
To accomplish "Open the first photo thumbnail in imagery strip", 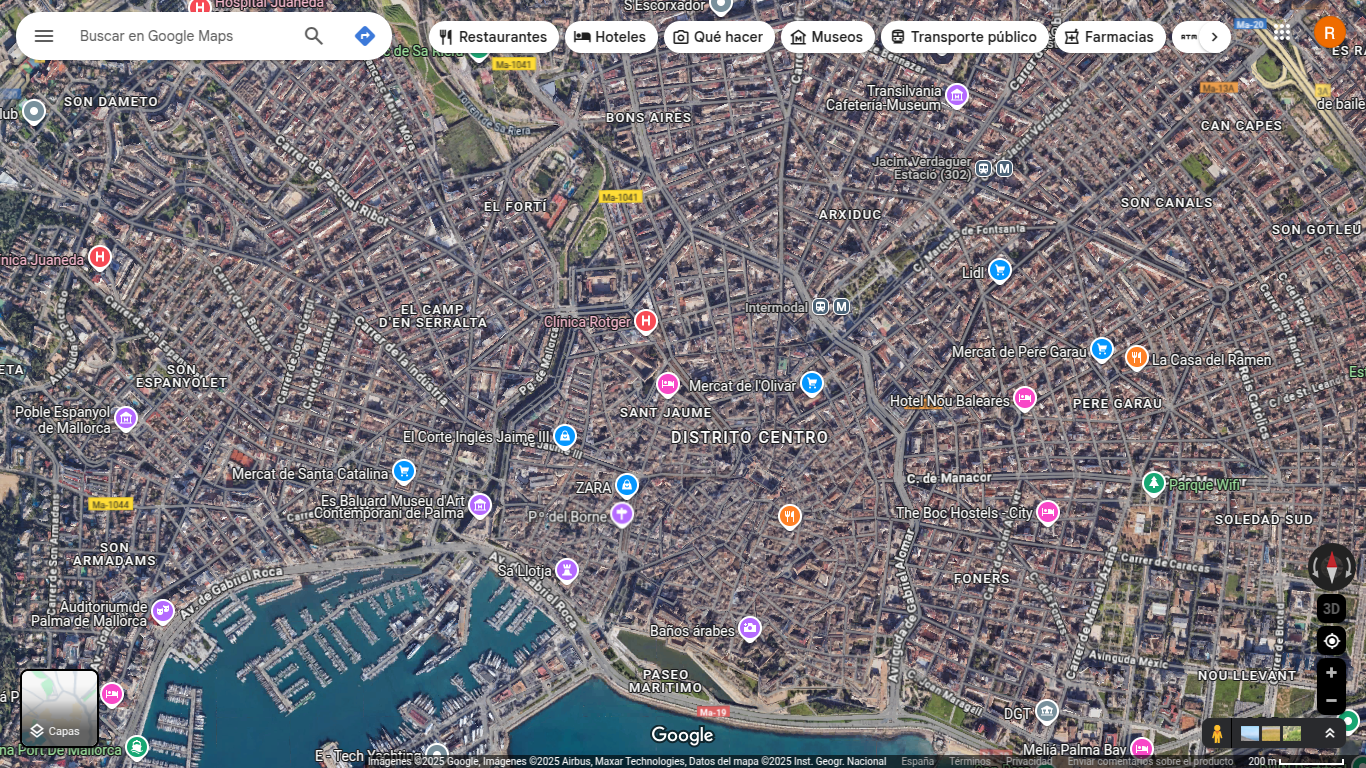I will coord(1250,733).
